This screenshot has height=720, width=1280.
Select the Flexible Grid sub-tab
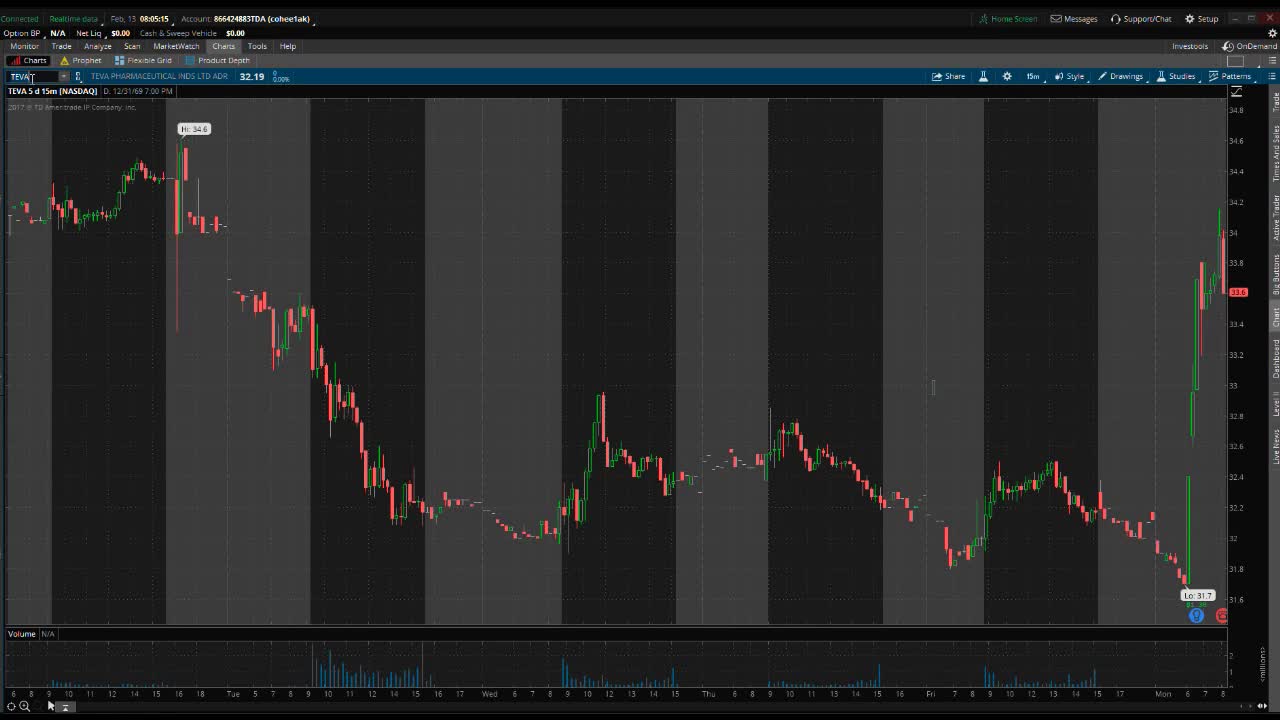pos(143,60)
